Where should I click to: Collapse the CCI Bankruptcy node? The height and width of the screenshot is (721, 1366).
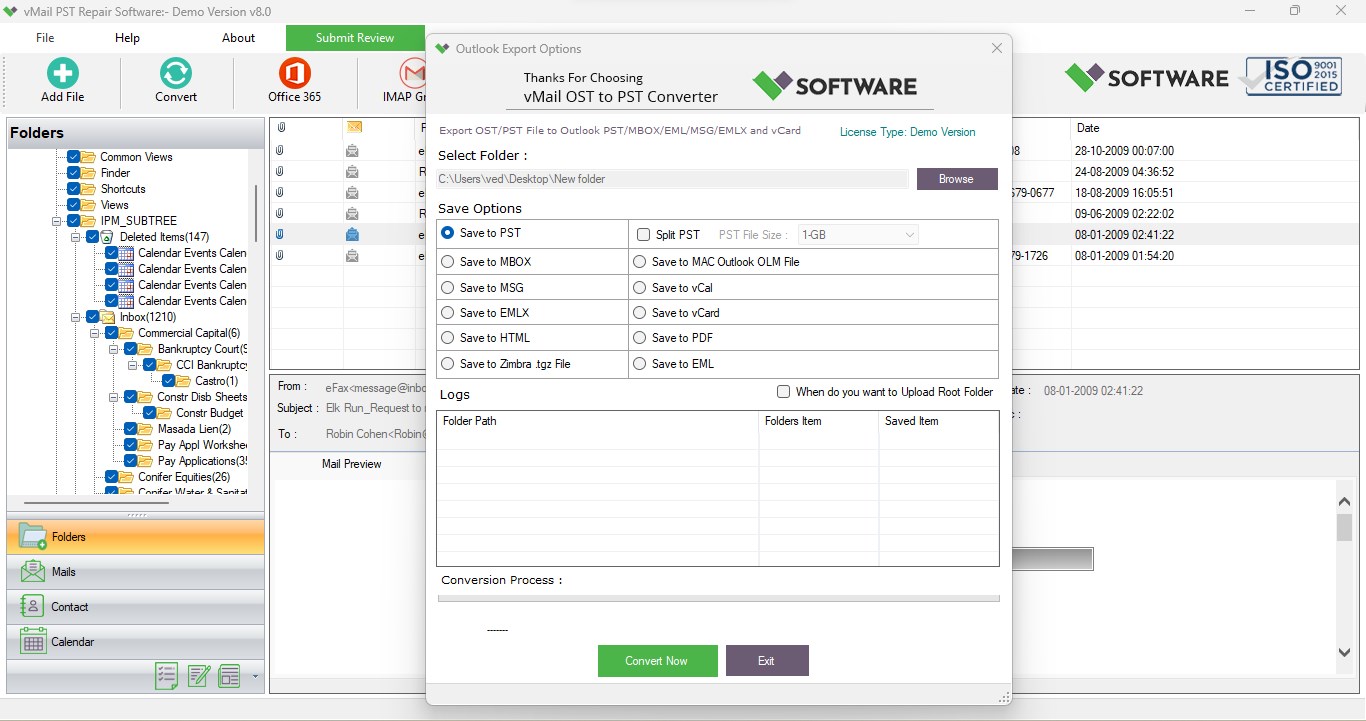coord(134,365)
